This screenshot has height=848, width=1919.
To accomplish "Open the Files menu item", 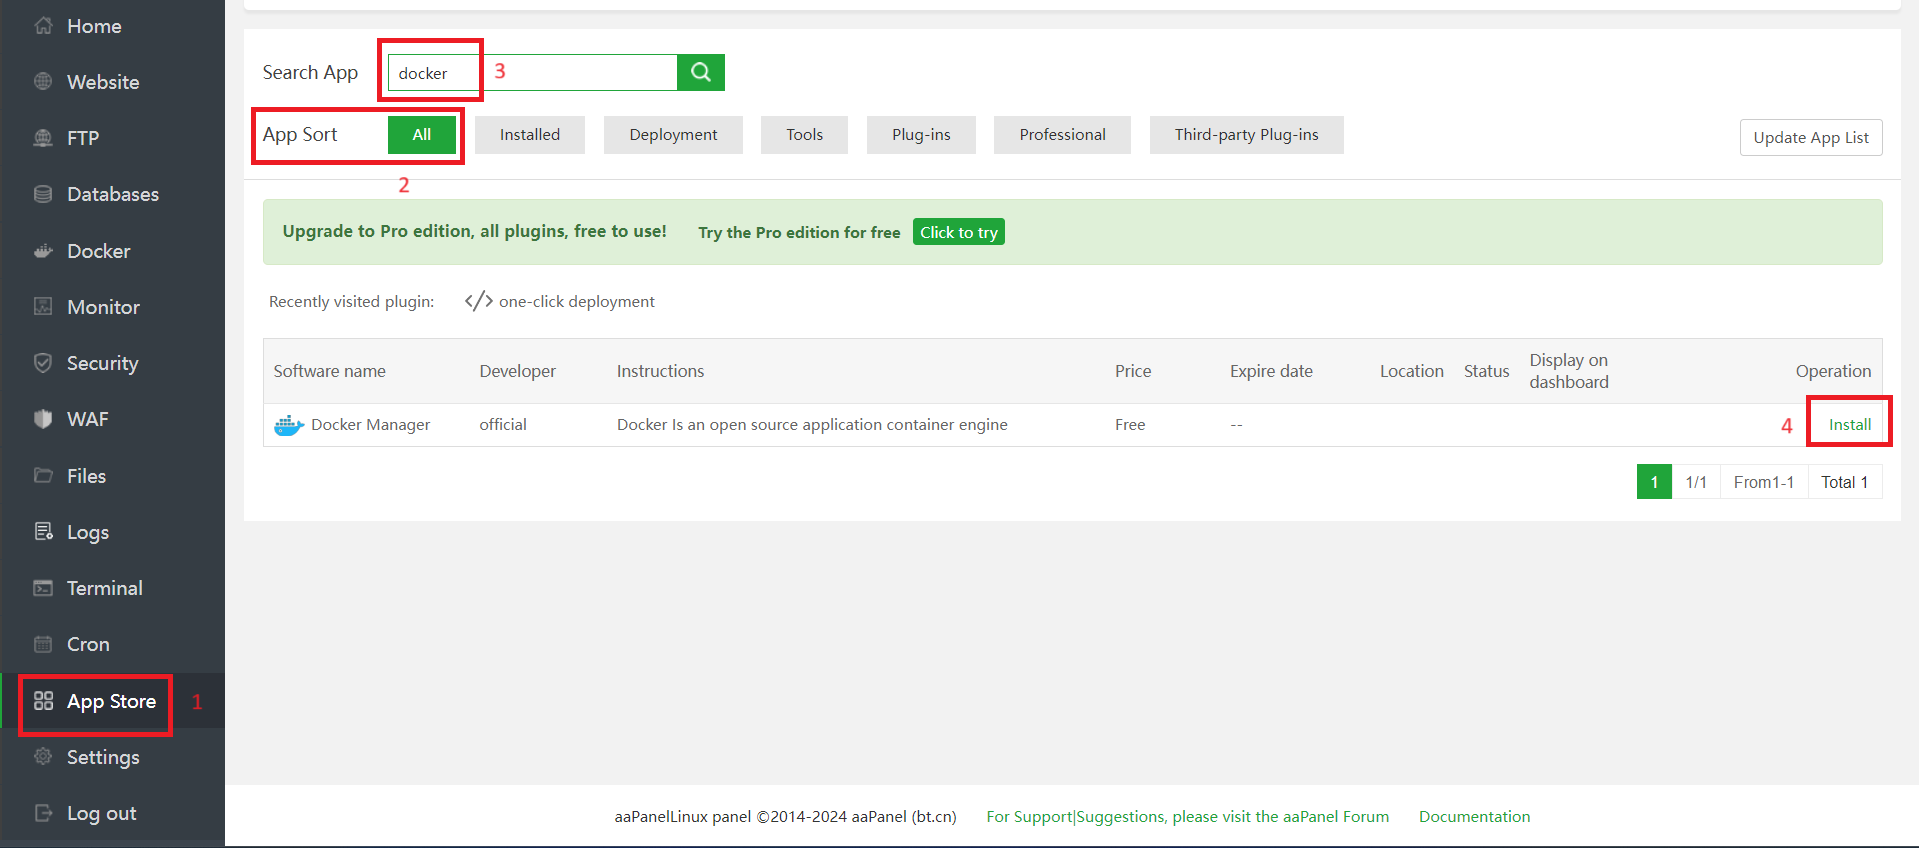I will point(86,476).
